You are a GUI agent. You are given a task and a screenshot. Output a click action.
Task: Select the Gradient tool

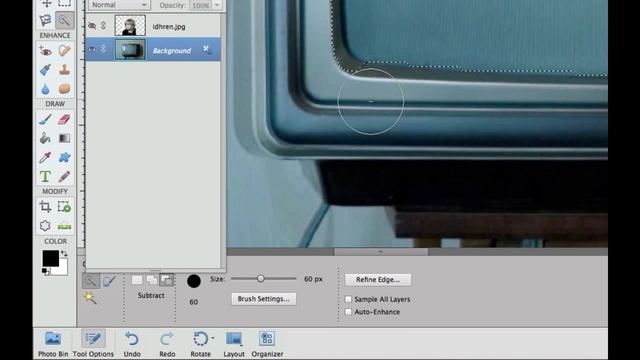coord(64,138)
